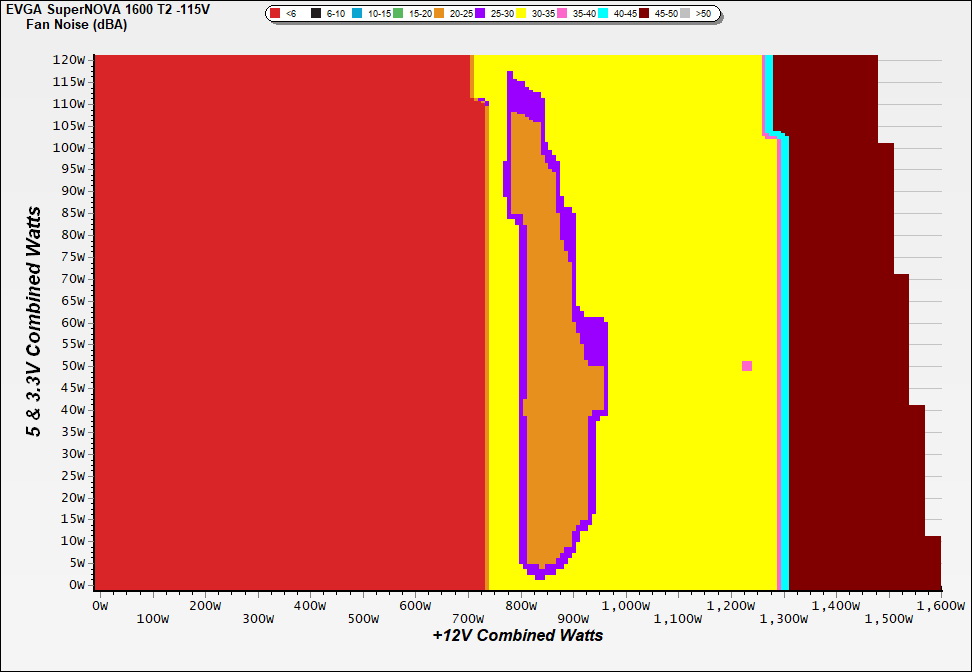Click the isolated pink square data point
Screen dimensions: 972x672
tap(746, 366)
